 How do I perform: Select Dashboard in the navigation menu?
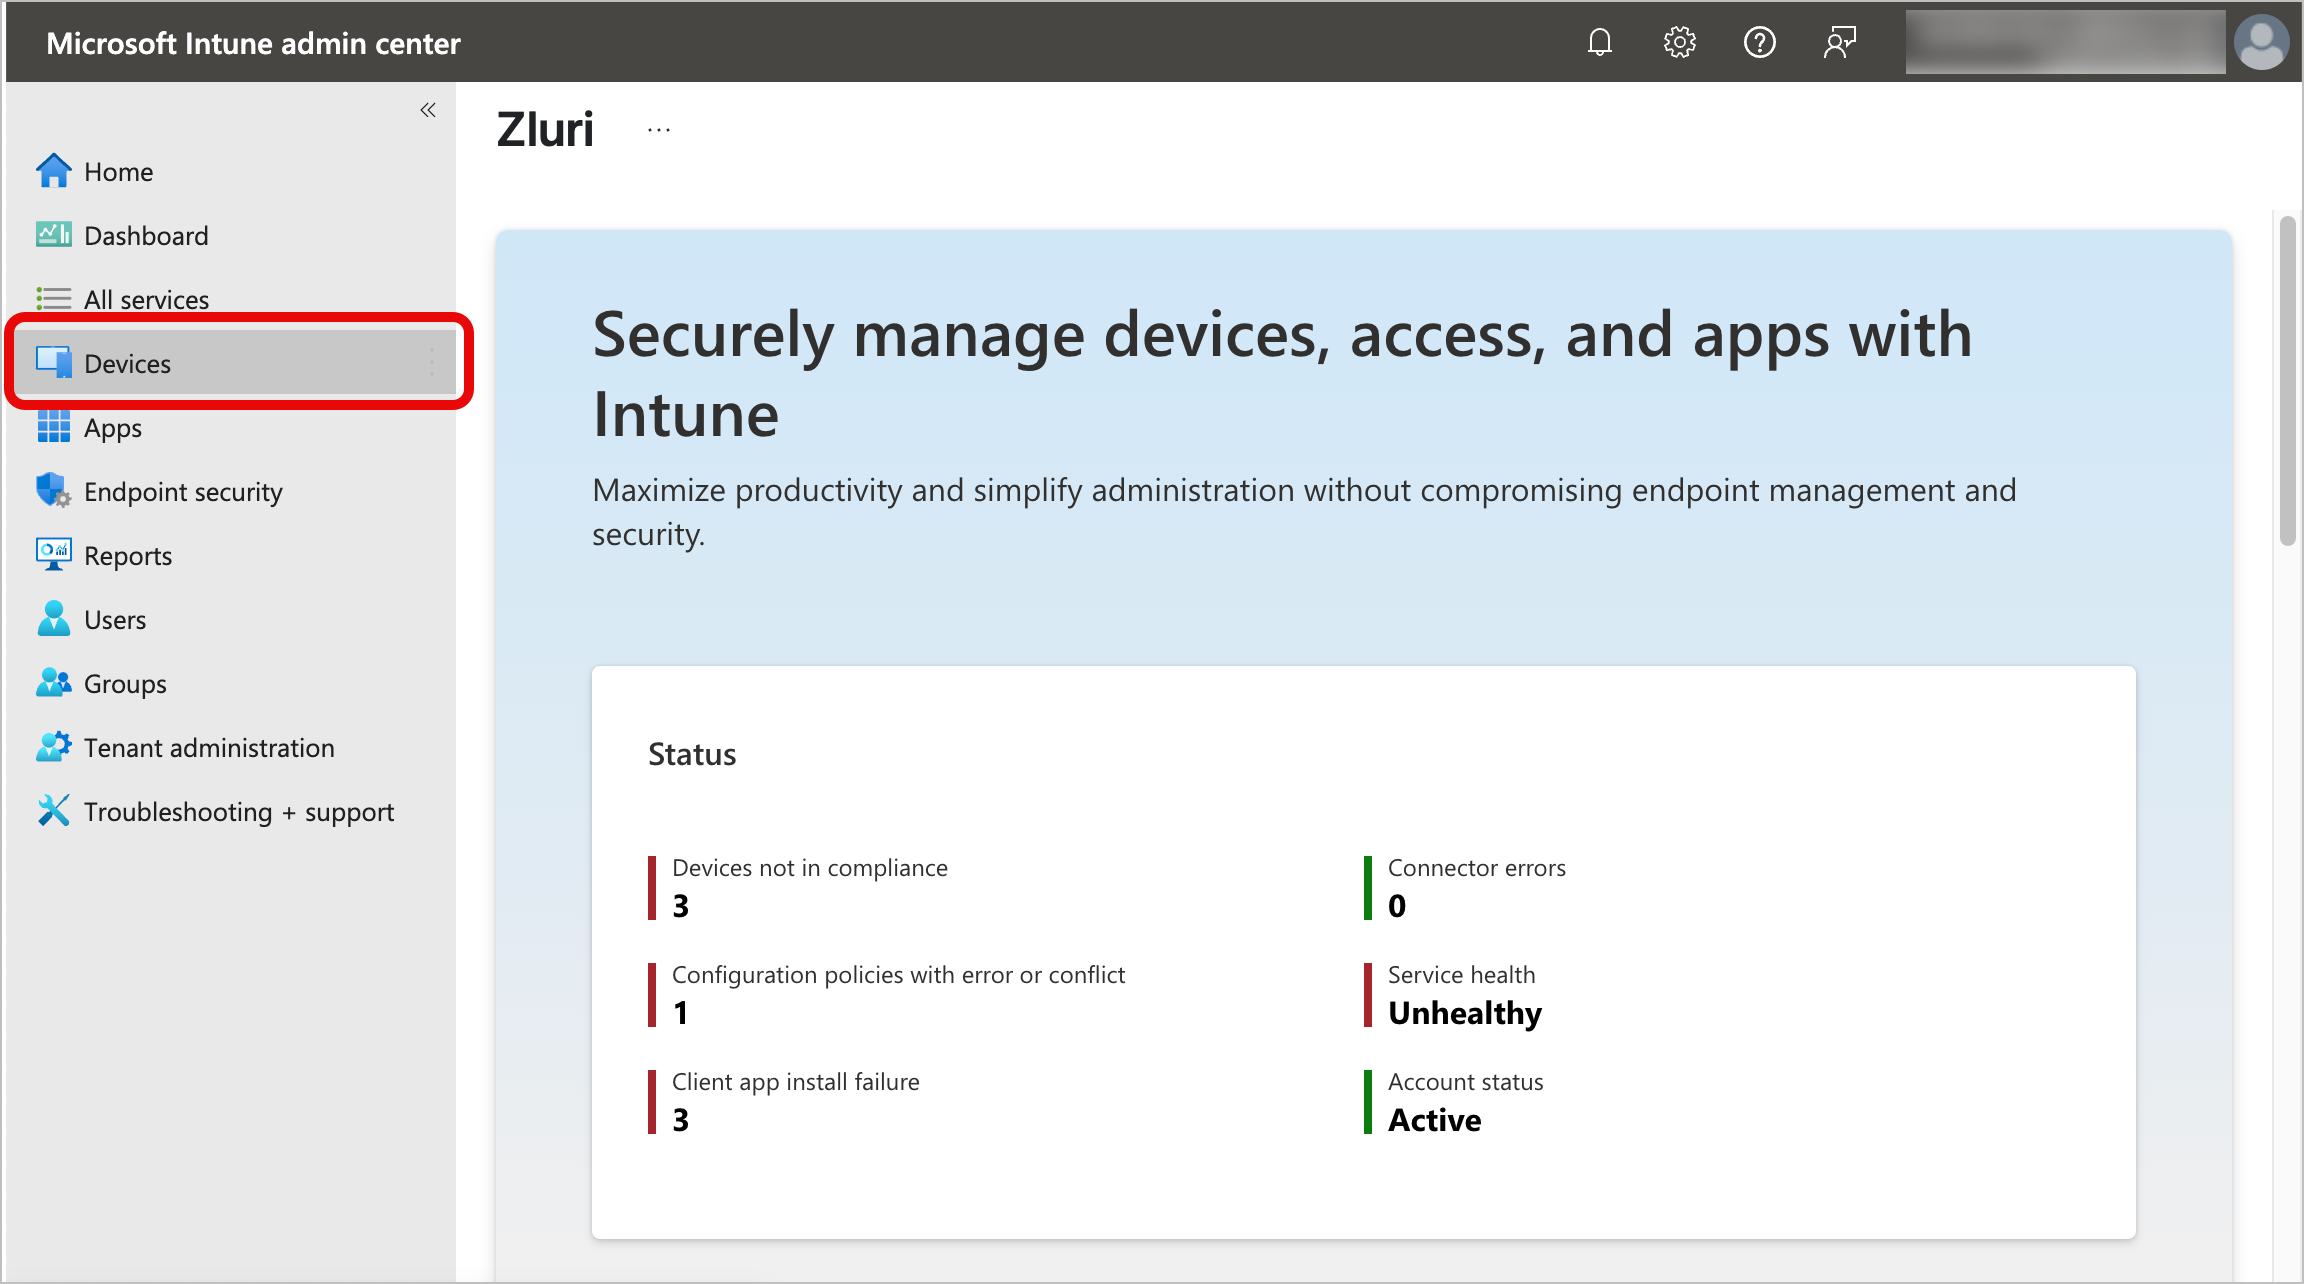pos(146,236)
